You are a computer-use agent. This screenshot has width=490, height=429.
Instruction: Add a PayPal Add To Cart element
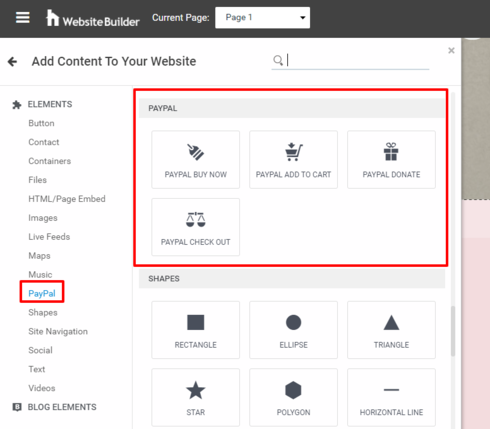point(293,160)
